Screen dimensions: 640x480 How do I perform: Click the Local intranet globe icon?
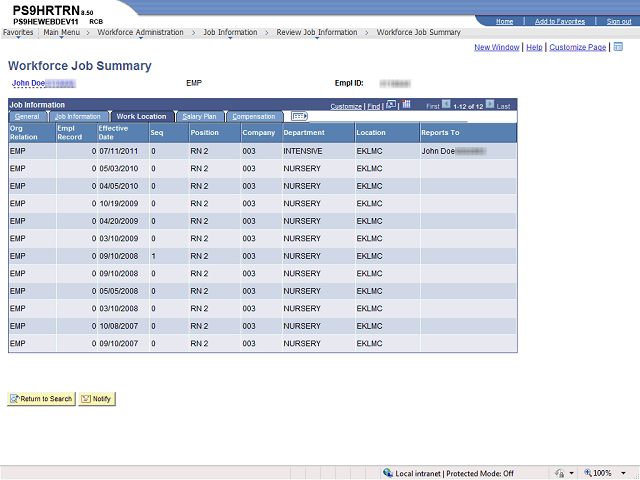point(388,473)
